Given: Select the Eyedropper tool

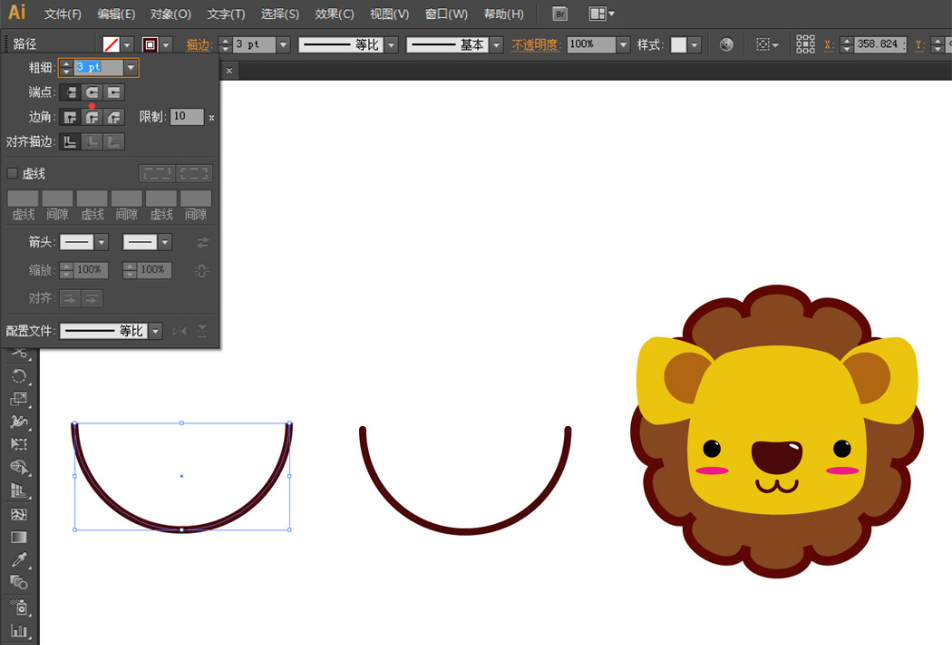Looking at the screenshot, I should point(19,560).
